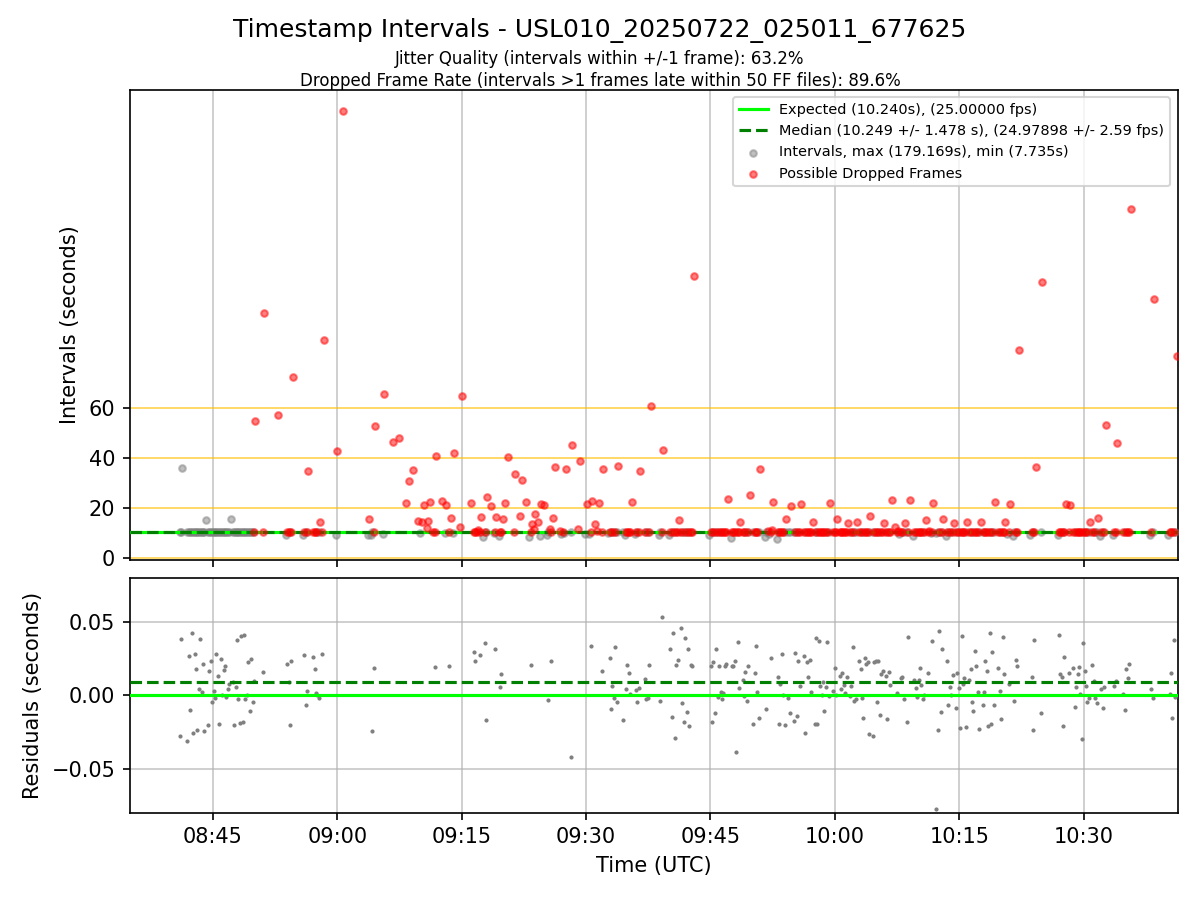Click the x-axis tick label '08:45'
The width and height of the screenshot is (1200, 900).
pos(212,835)
